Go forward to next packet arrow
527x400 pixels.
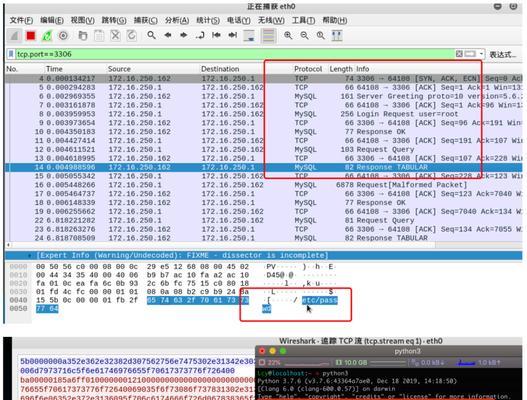[x=184, y=35]
